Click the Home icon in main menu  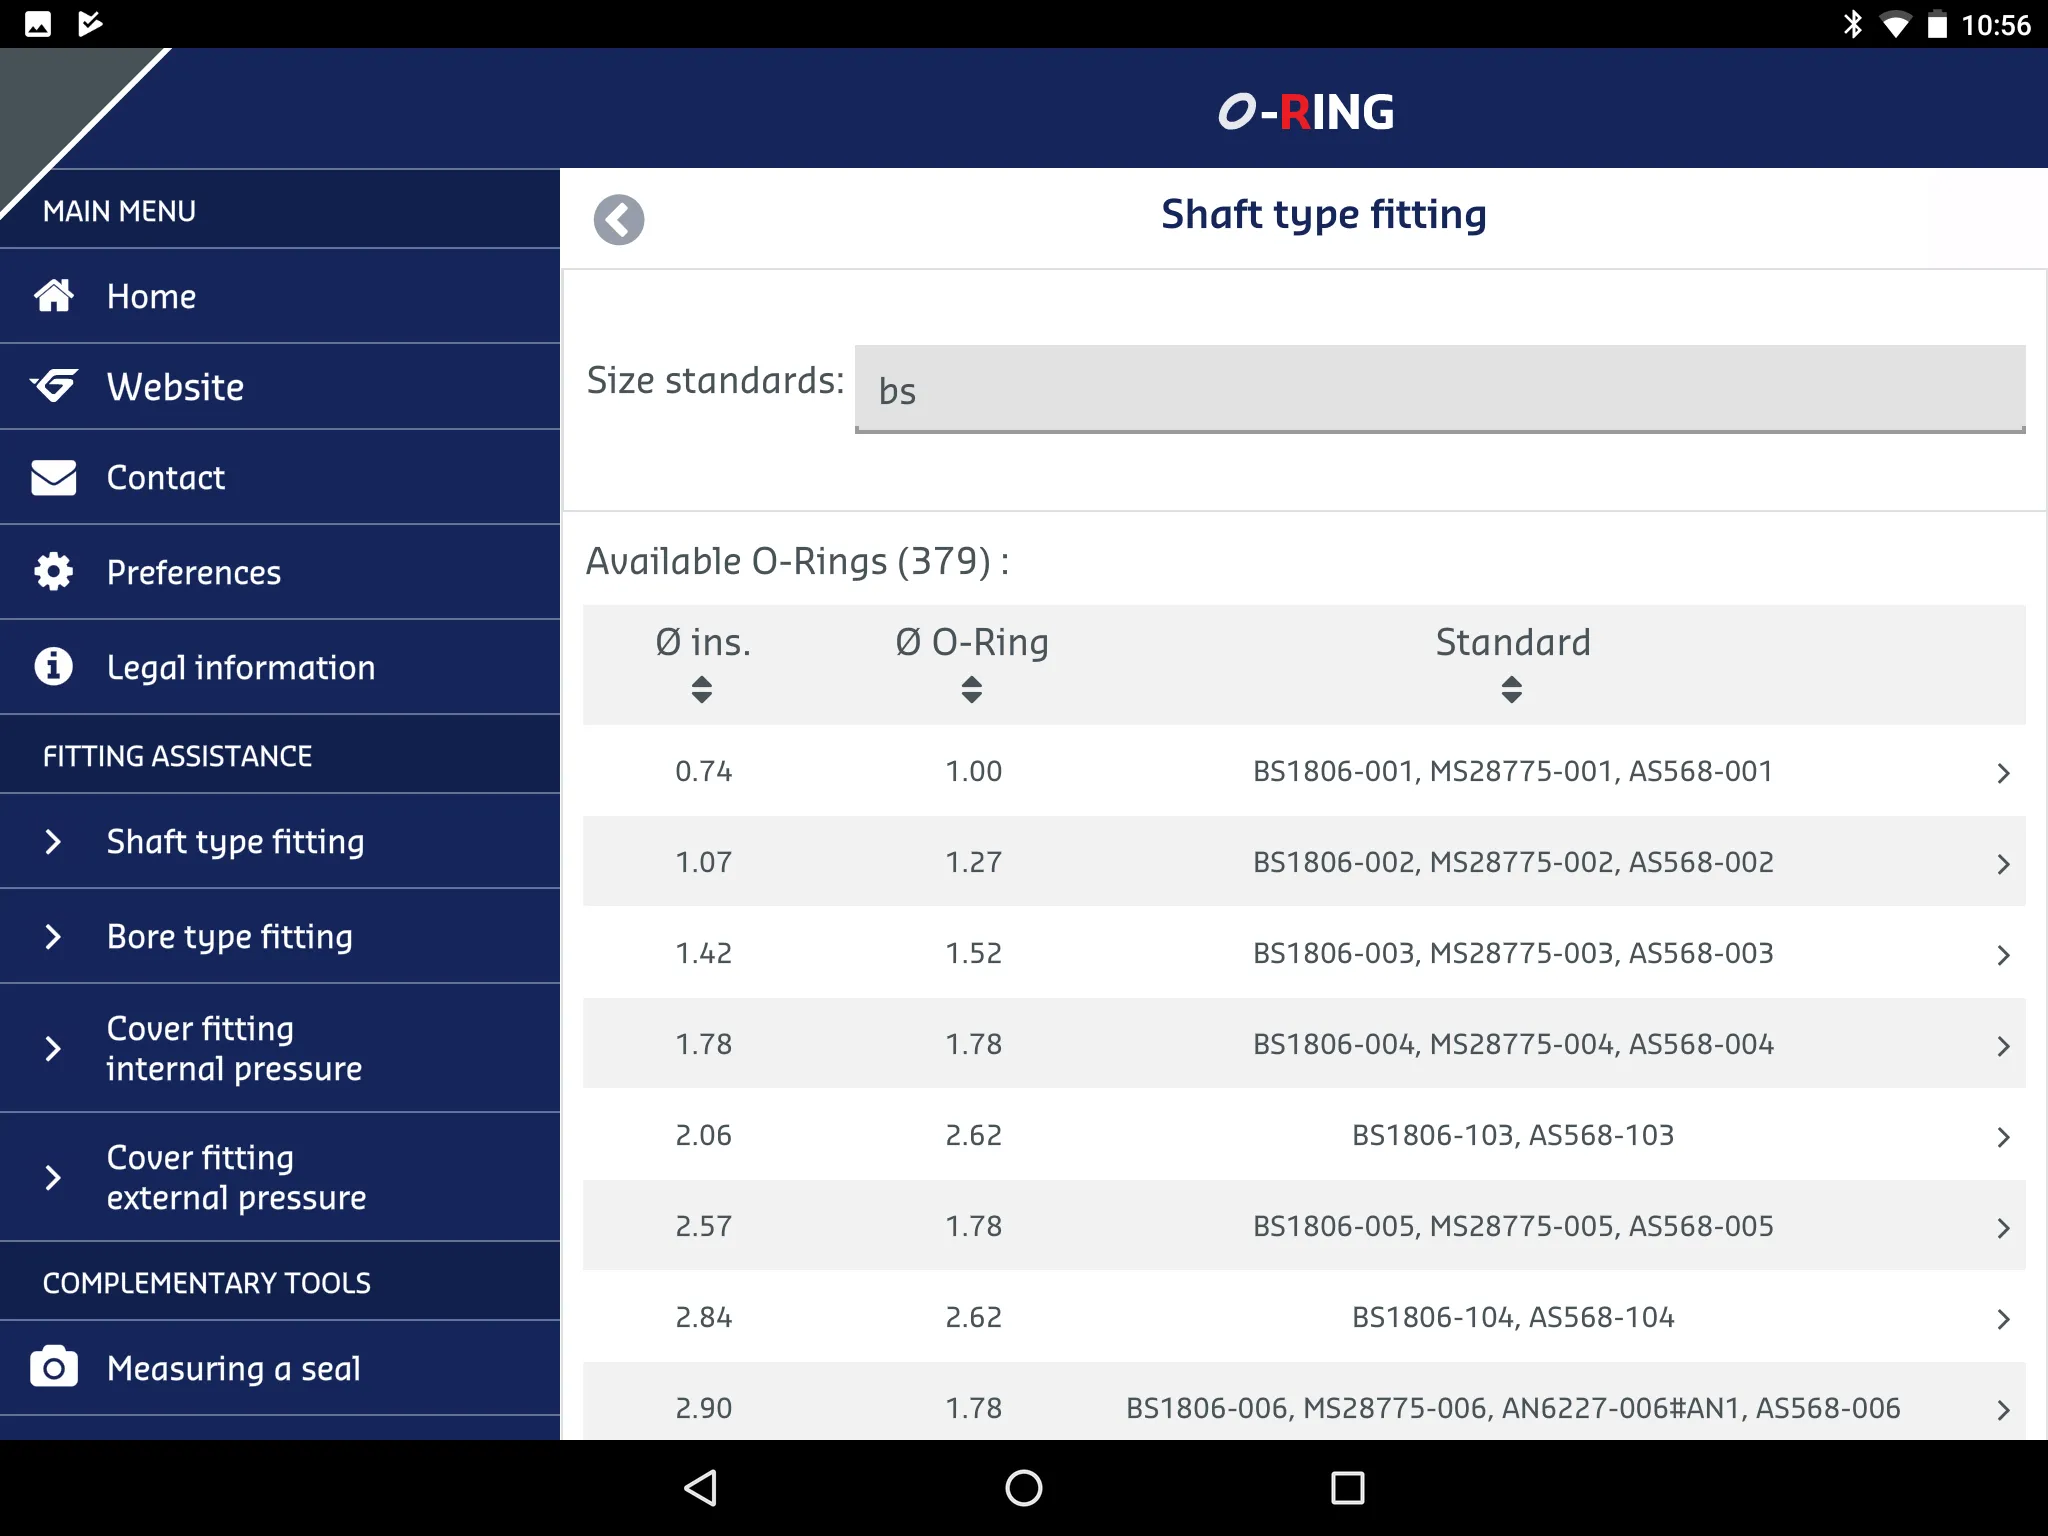click(56, 295)
